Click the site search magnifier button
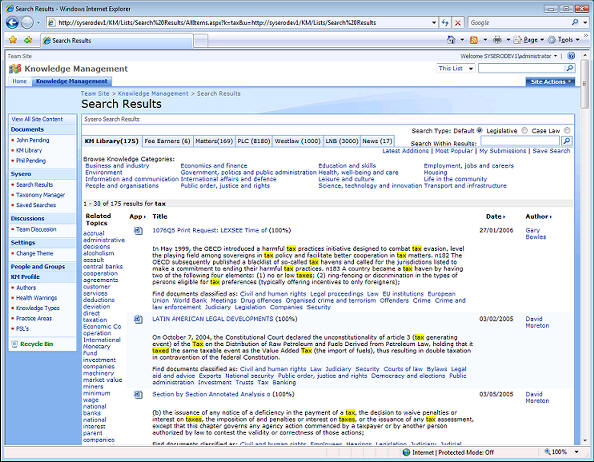 570,68
